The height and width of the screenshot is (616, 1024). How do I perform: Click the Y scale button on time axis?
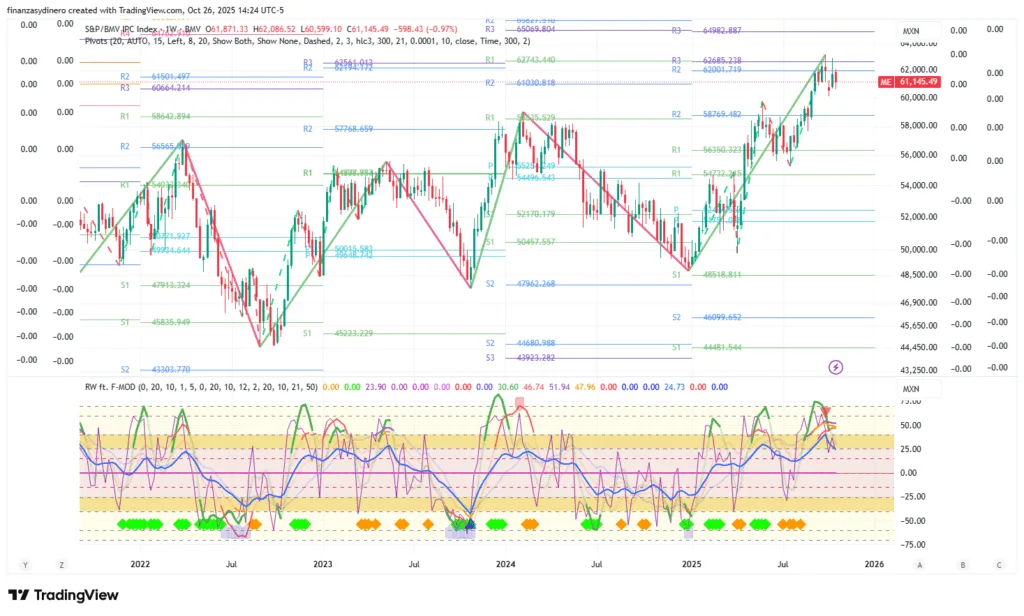(x=23, y=565)
